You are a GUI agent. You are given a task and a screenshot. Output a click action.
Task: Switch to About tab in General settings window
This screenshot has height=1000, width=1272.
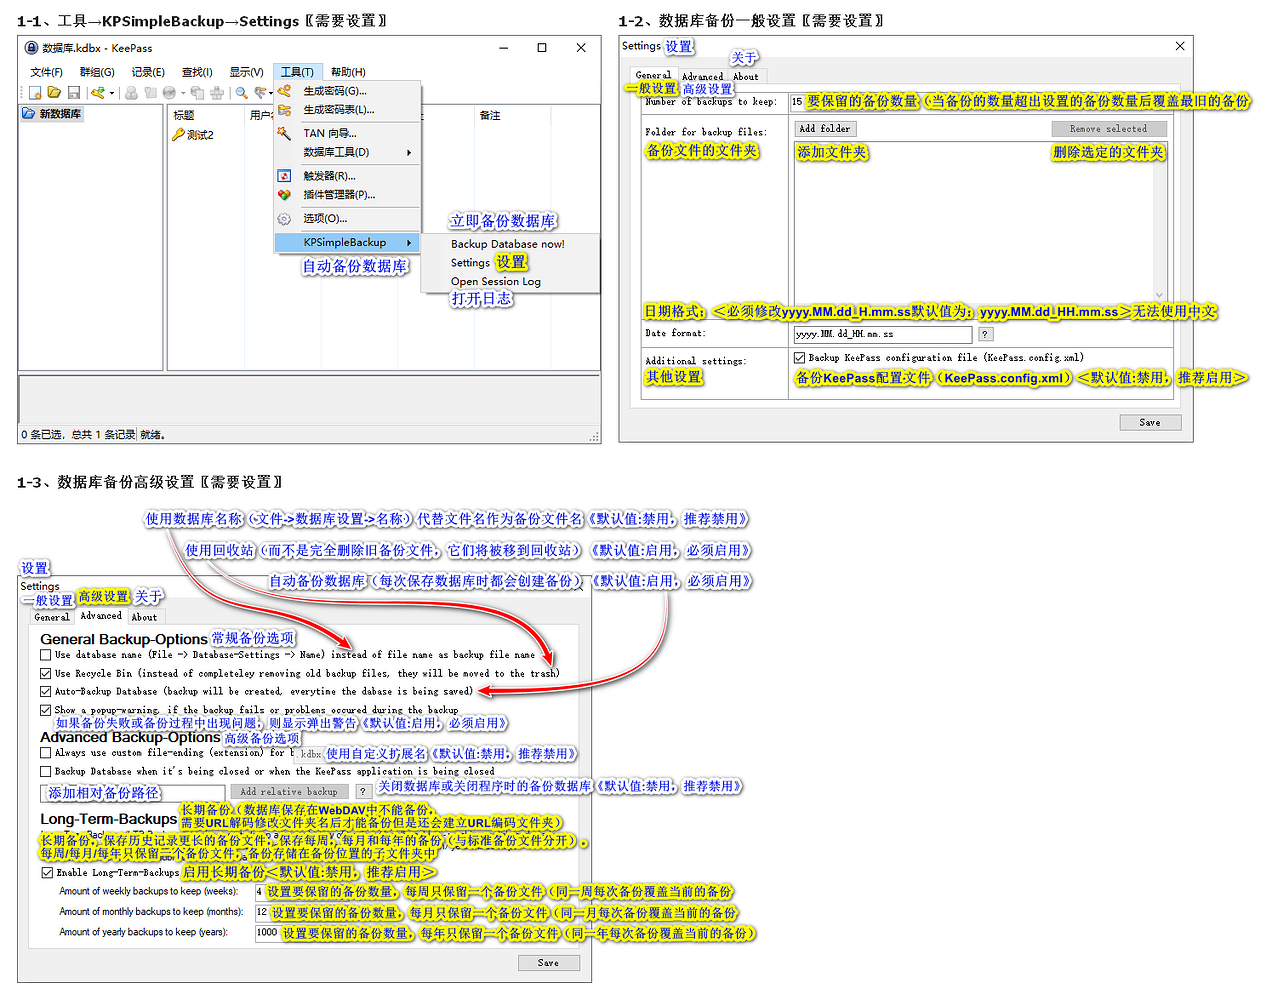point(746,76)
